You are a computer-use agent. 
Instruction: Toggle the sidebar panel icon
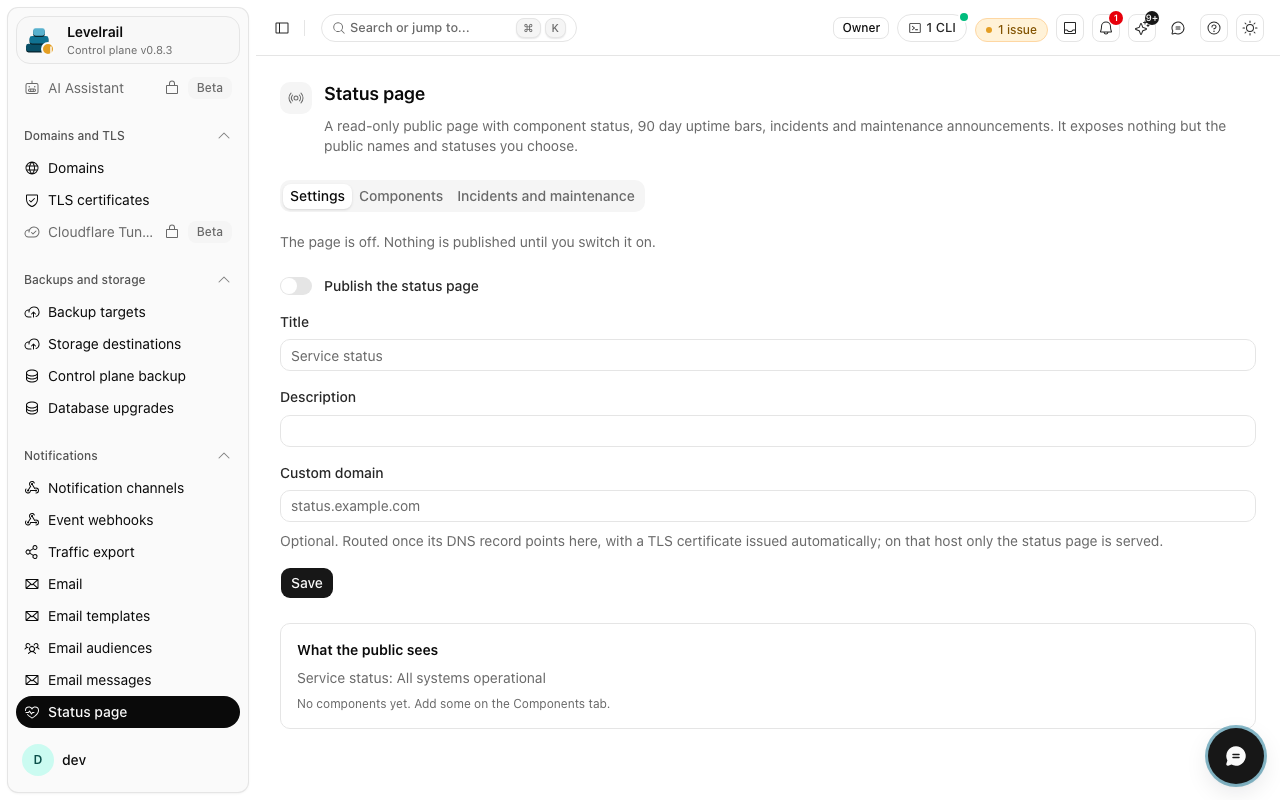[x=282, y=28]
